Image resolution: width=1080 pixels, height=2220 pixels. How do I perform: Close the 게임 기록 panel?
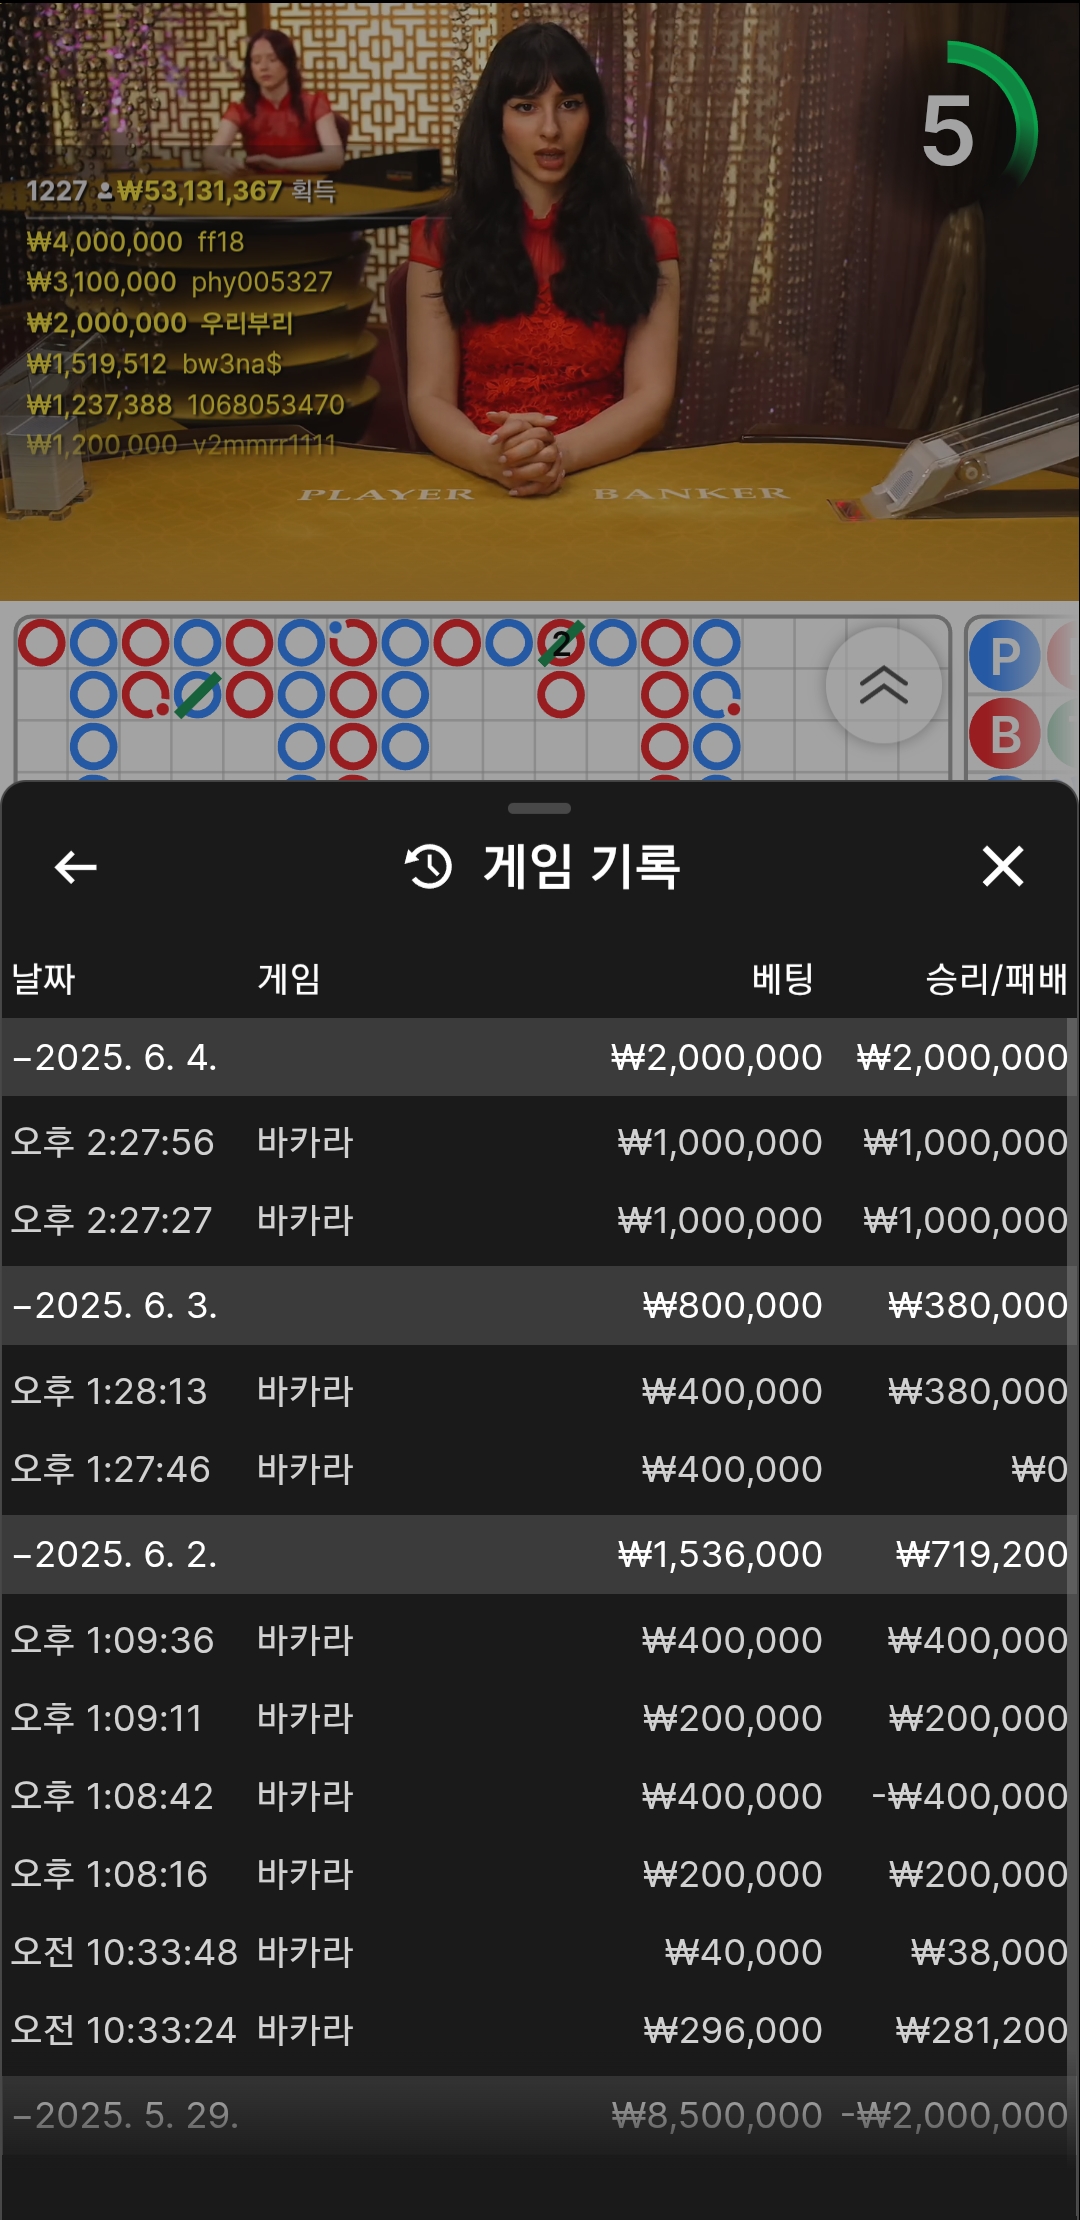[1003, 866]
